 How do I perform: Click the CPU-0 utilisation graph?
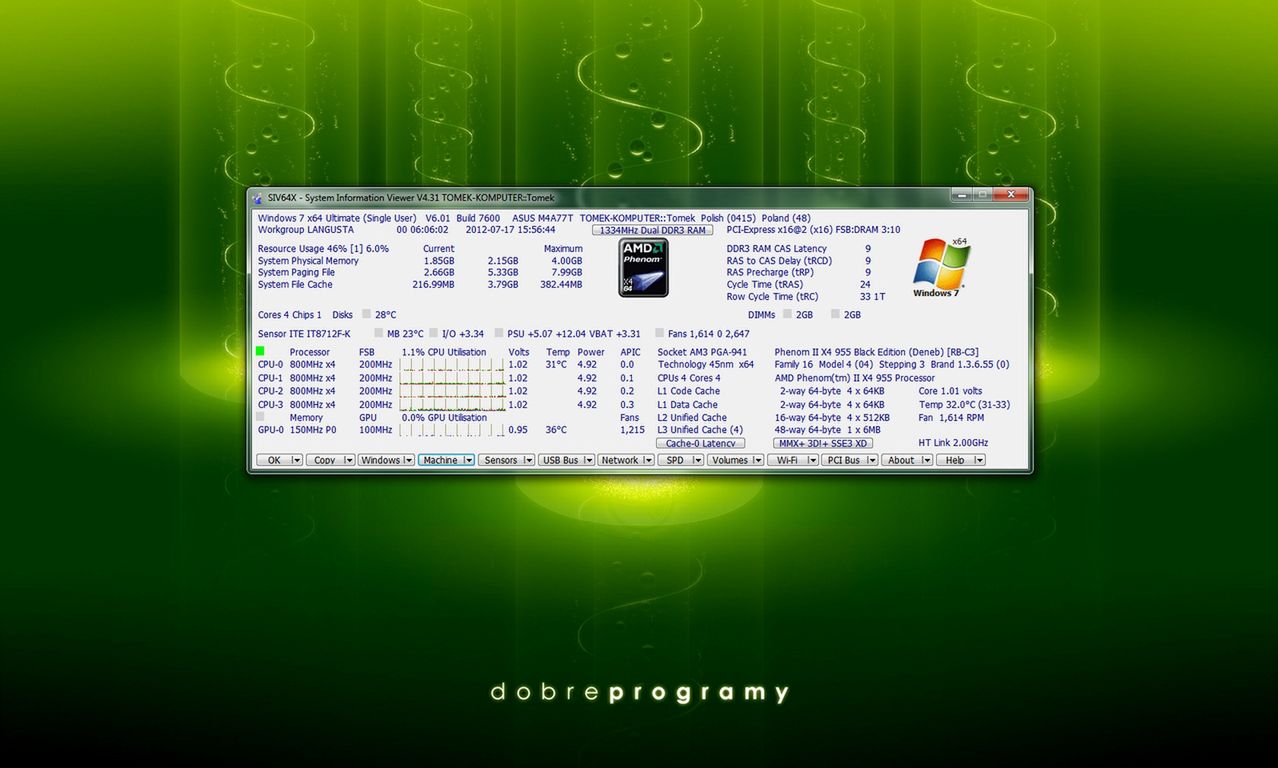(x=452, y=365)
